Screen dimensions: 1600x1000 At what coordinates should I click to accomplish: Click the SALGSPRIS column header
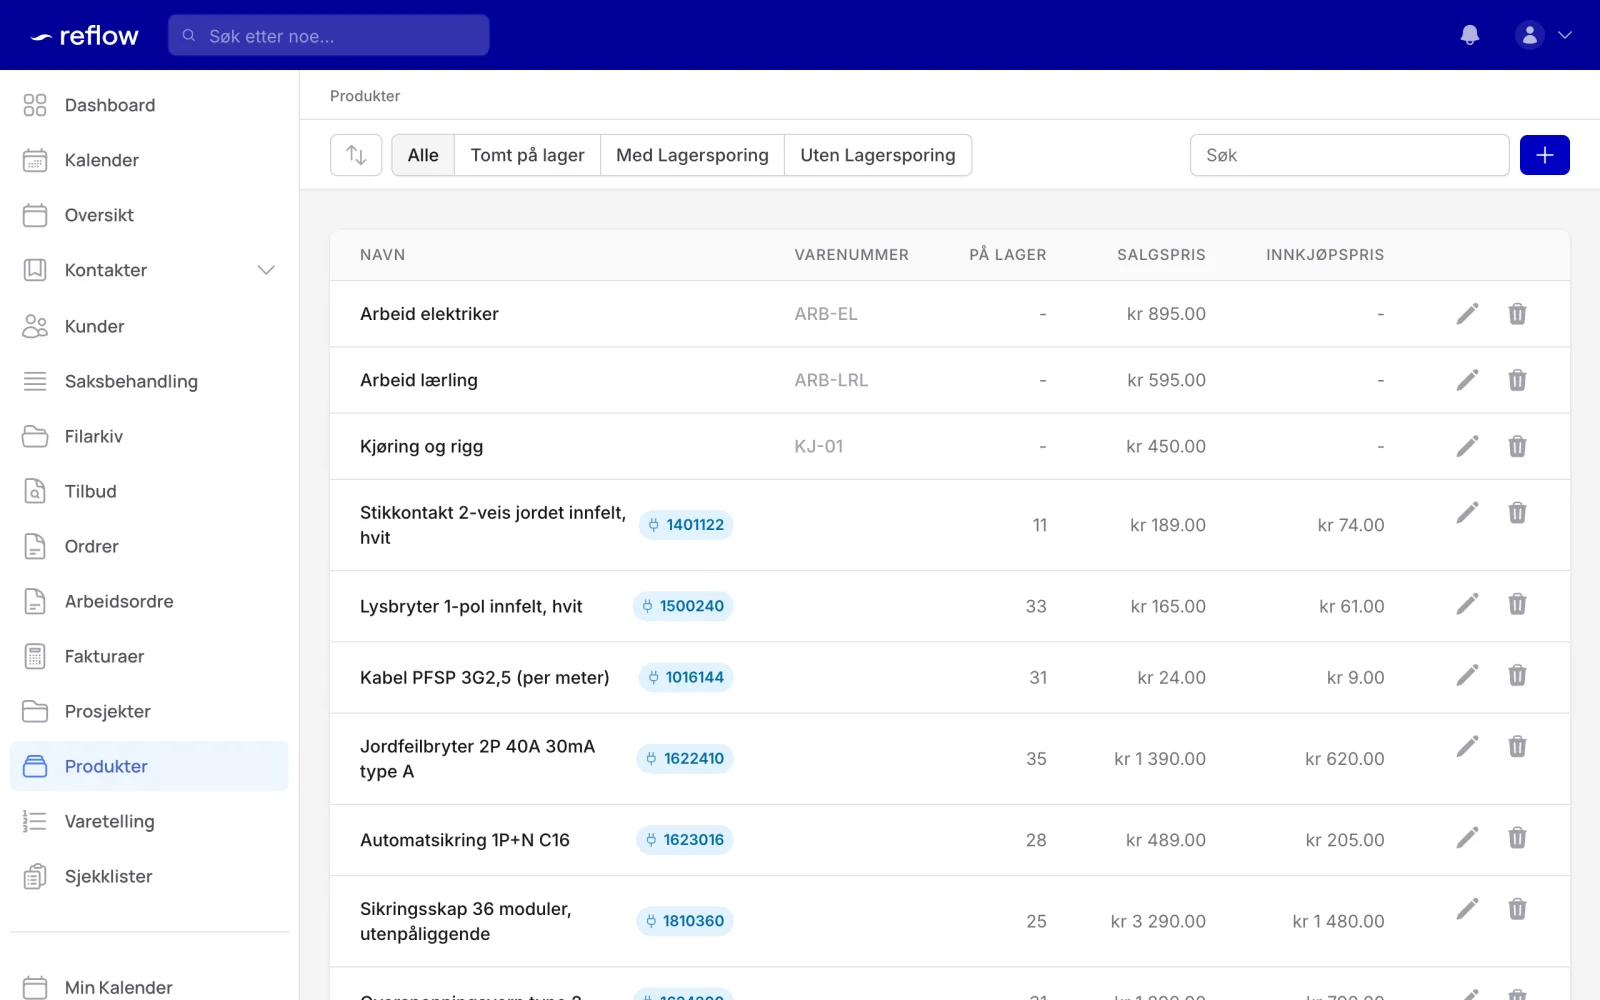tap(1161, 255)
